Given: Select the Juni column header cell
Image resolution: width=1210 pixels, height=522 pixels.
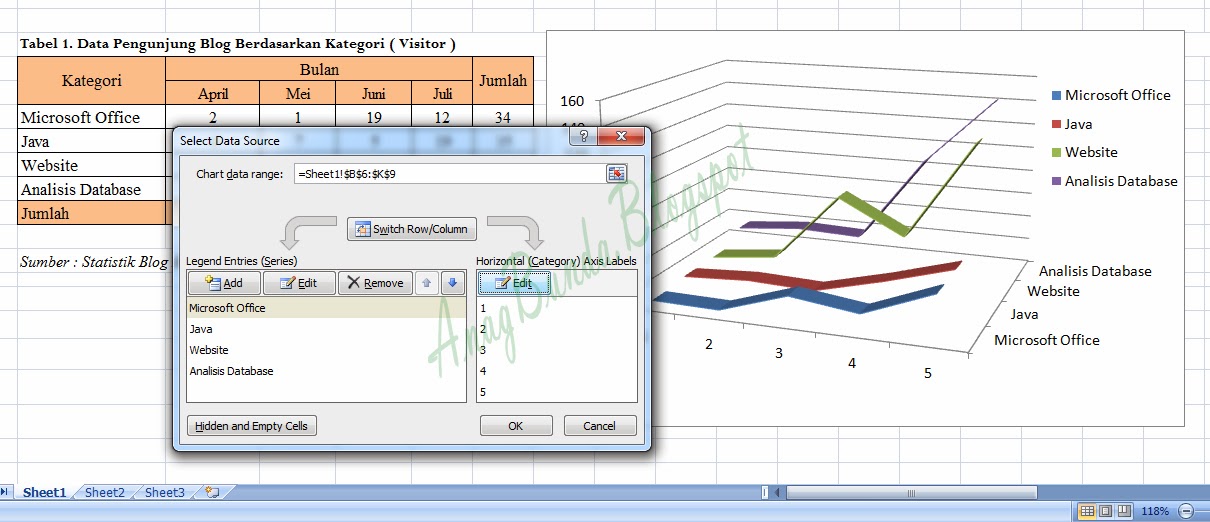Looking at the screenshot, I should (x=374, y=93).
